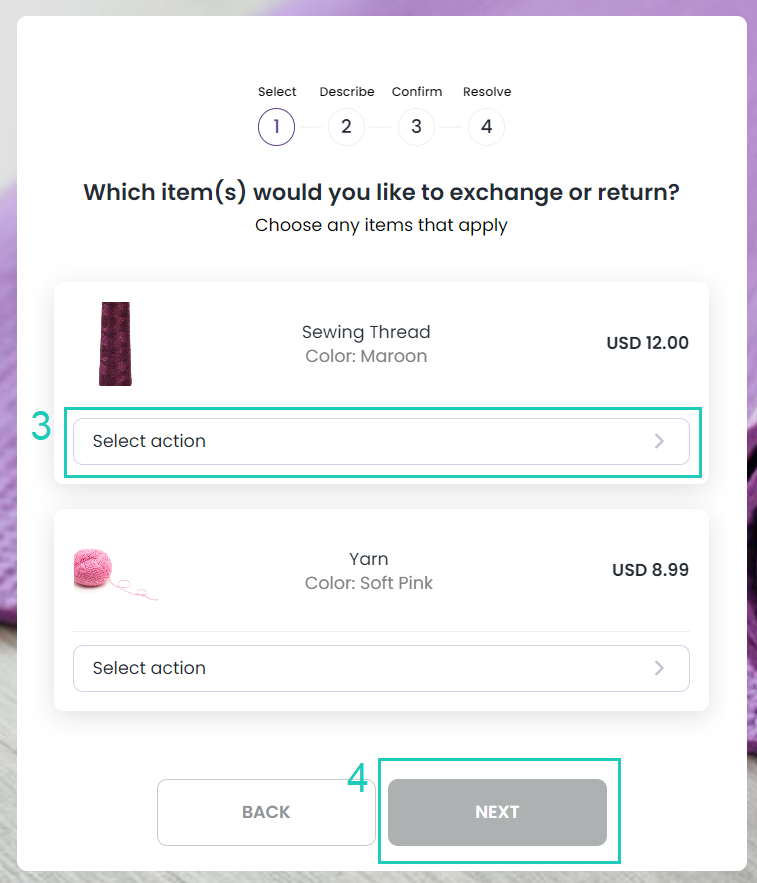This screenshot has width=757, height=883.
Task: Go to step 2 Describe circle
Action: (x=346, y=127)
